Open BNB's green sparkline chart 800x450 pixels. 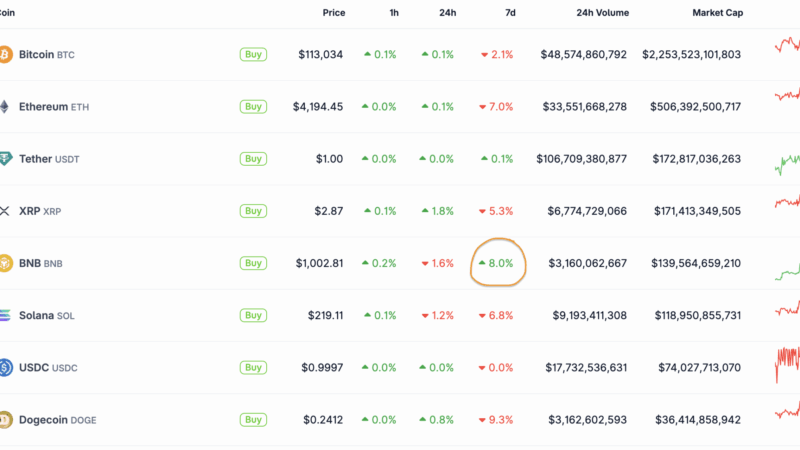(787, 271)
